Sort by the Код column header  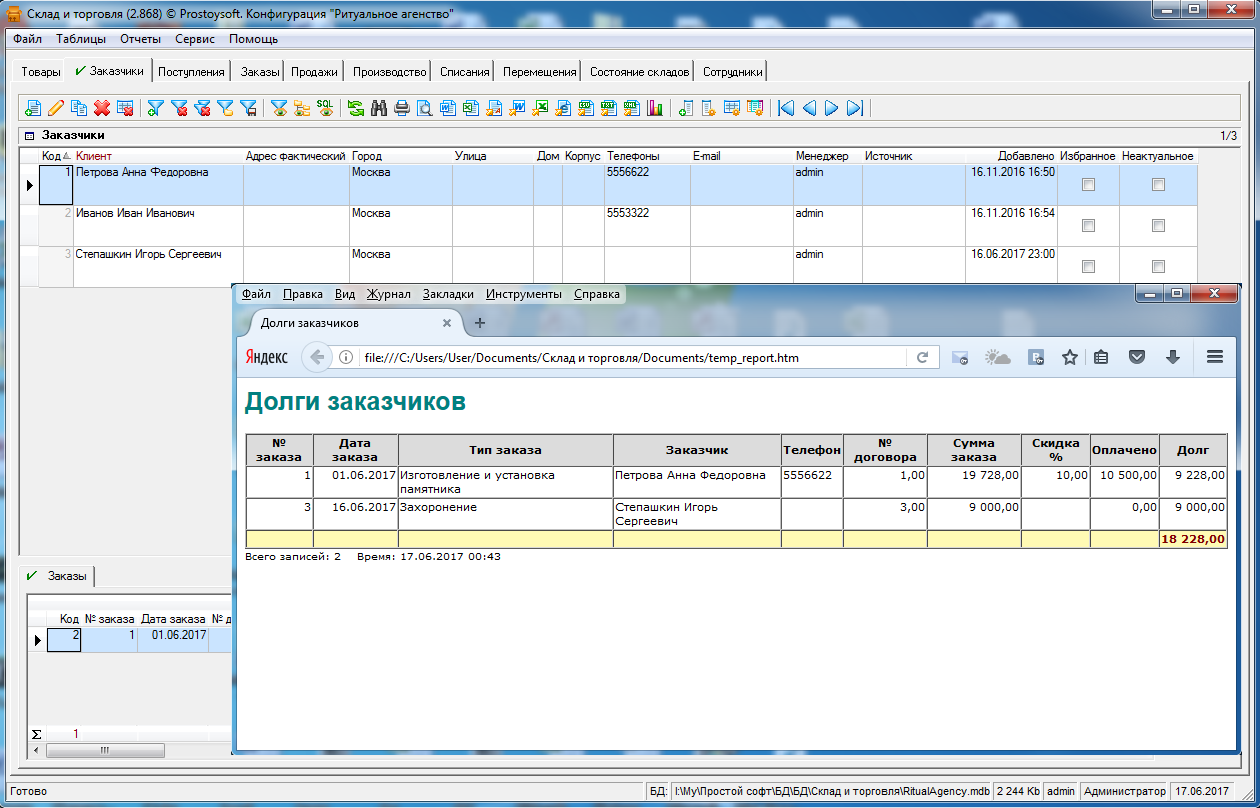click(51, 156)
